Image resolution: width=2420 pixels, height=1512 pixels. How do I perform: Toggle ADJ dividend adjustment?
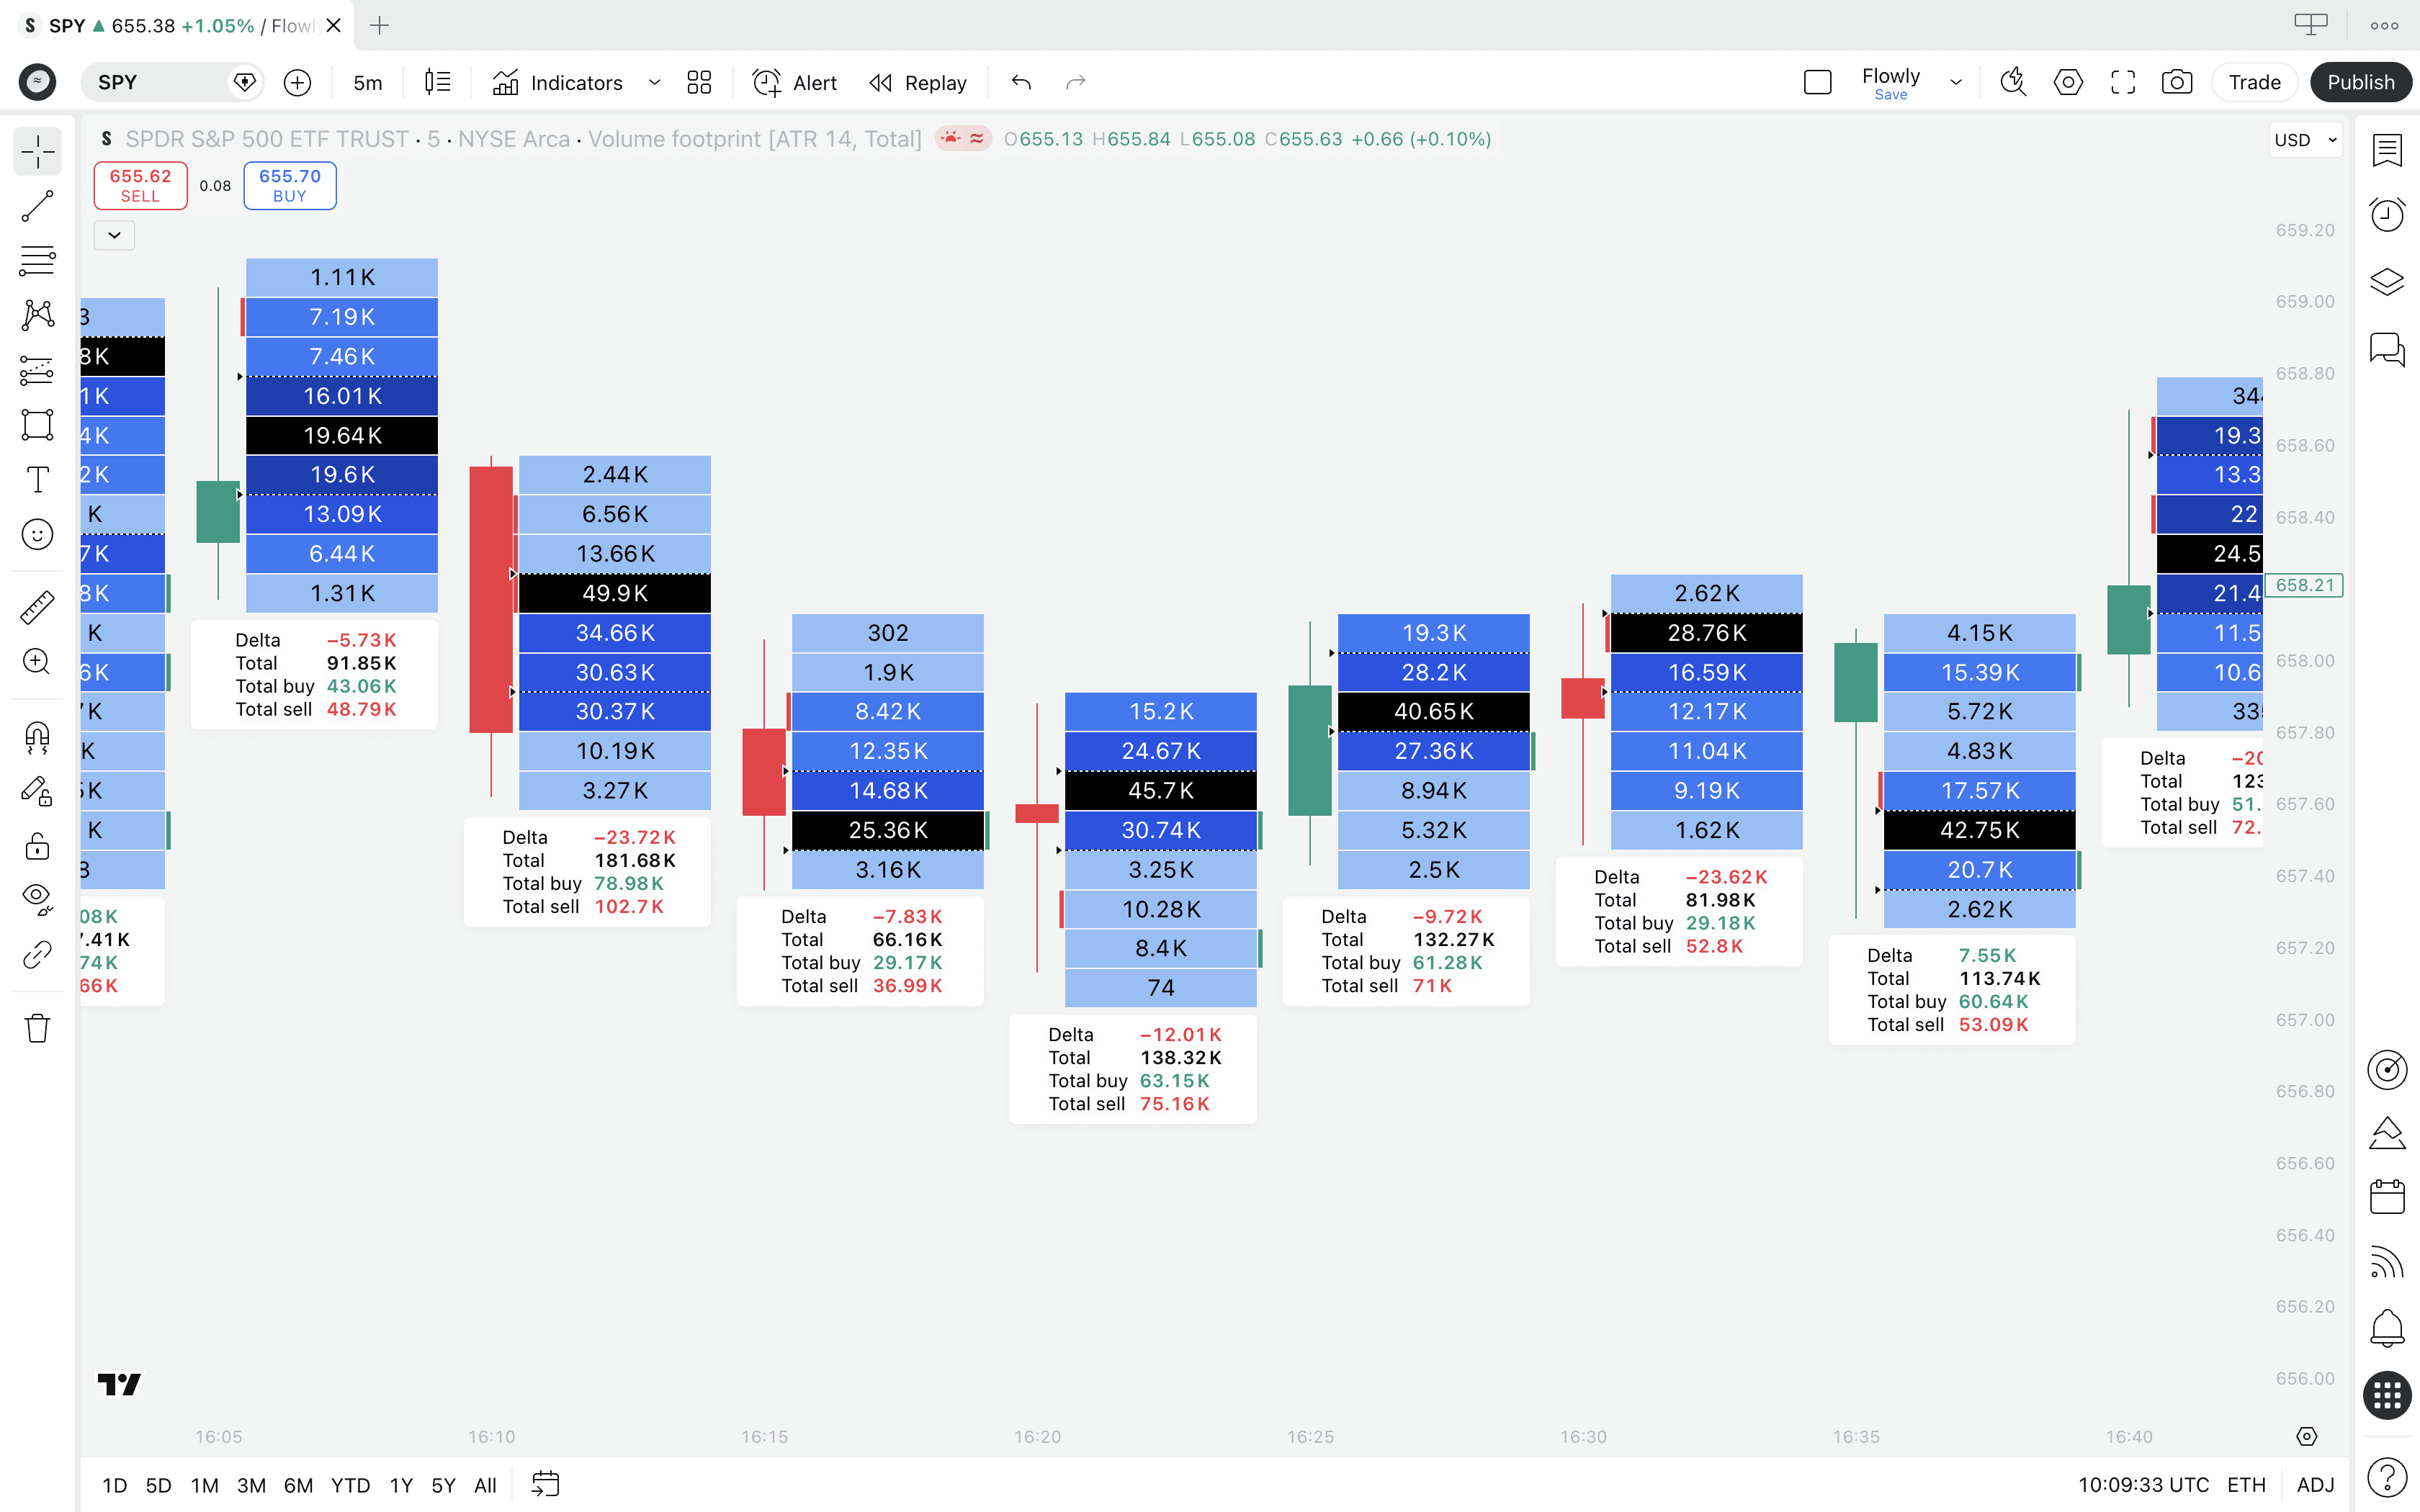(x=2315, y=1485)
